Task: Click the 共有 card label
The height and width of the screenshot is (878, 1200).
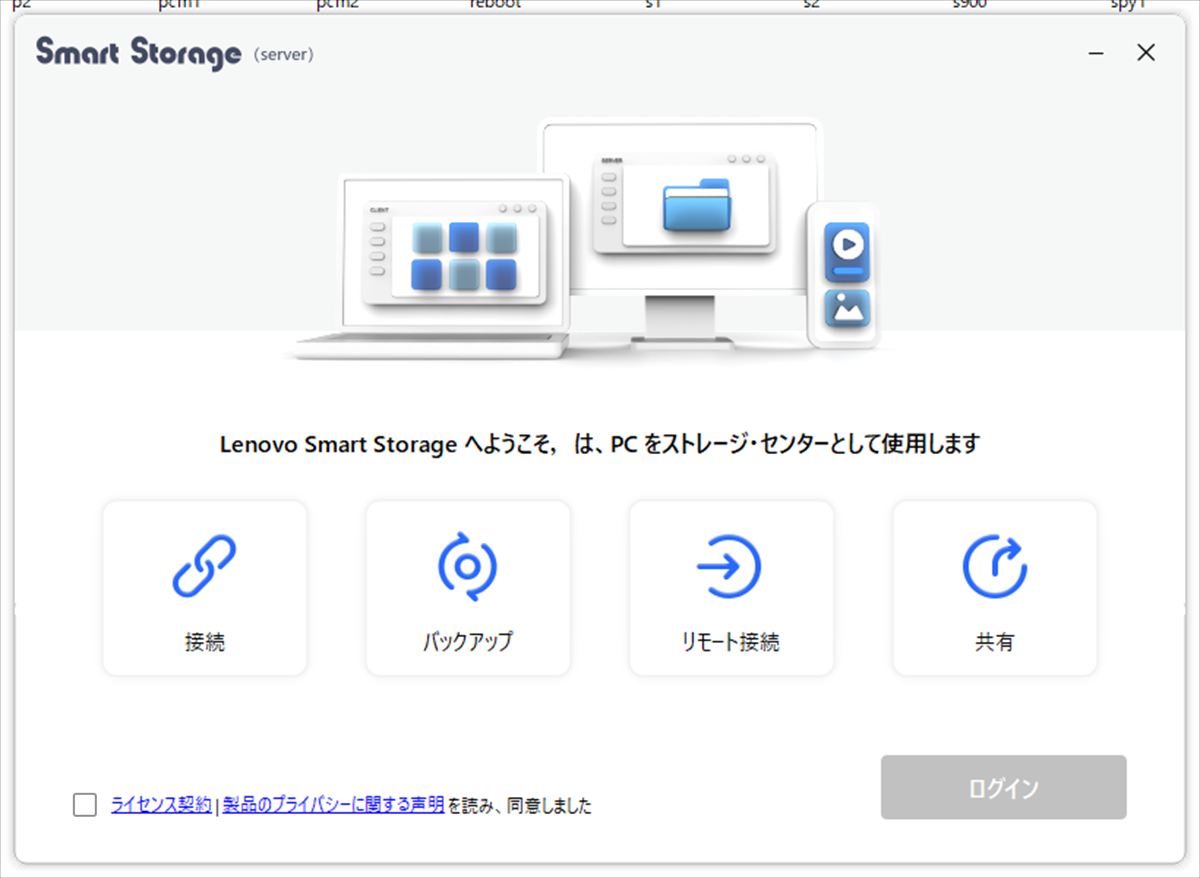Action: pyautogui.click(x=994, y=642)
